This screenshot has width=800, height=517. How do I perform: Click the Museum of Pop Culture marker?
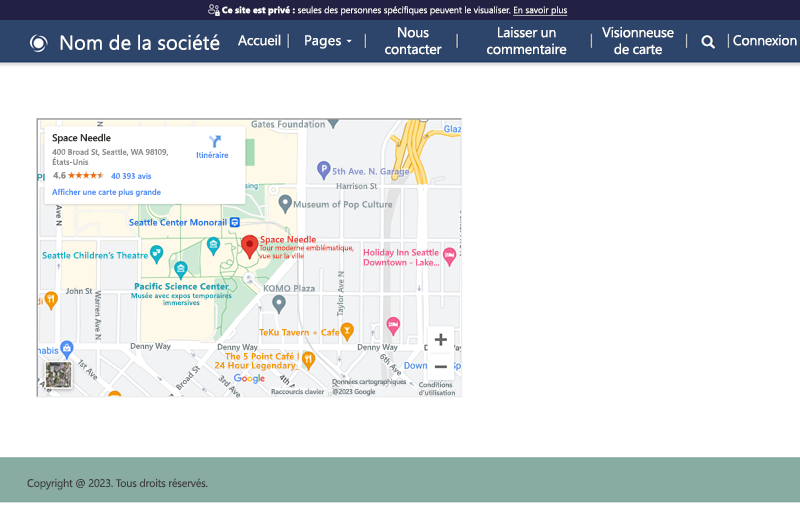pyautogui.click(x=285, y=204)
